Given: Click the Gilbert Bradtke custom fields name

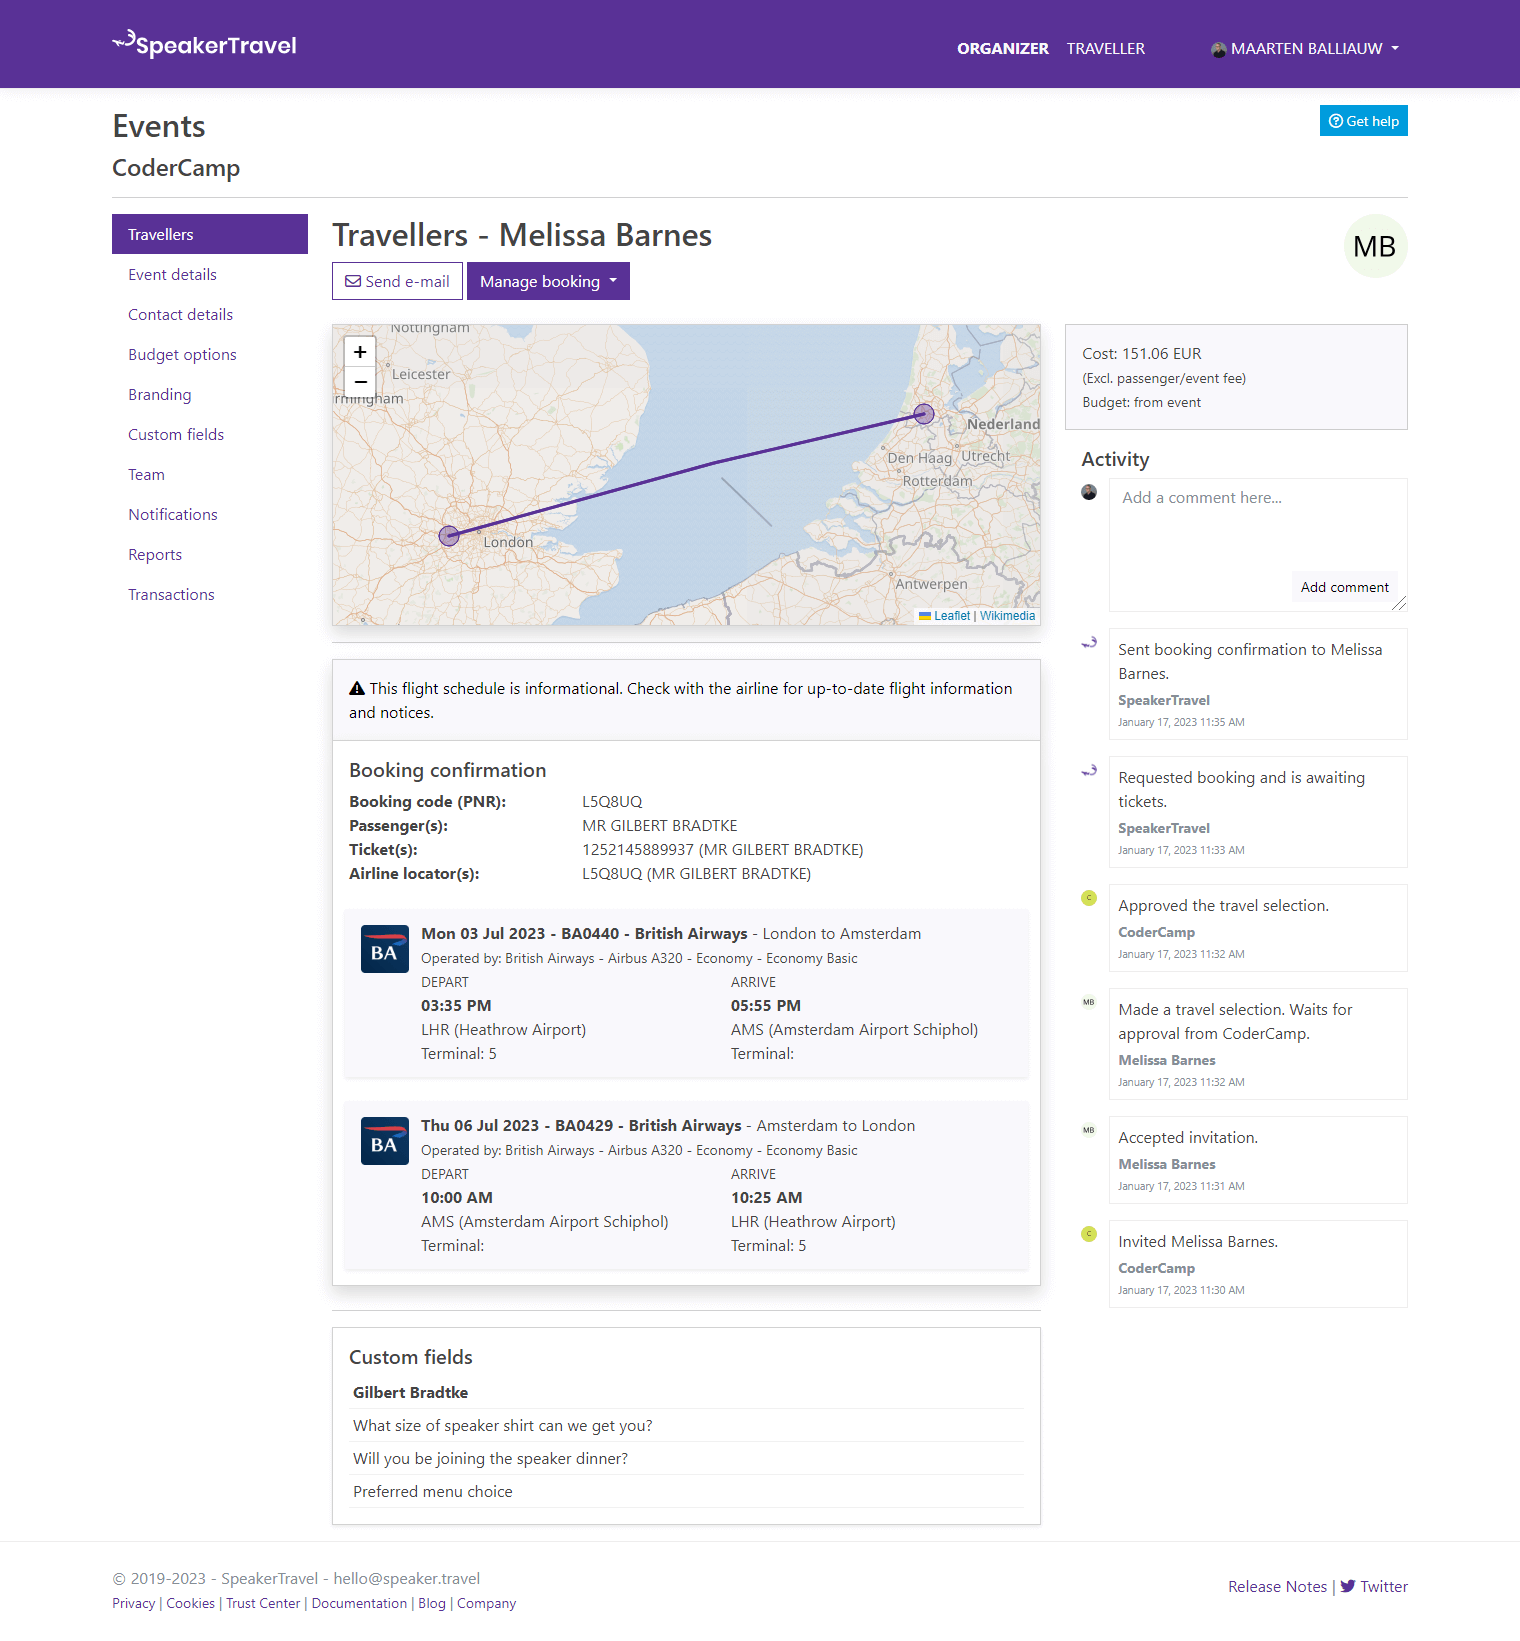Looking at the screenshot, I should (410, 1393).
